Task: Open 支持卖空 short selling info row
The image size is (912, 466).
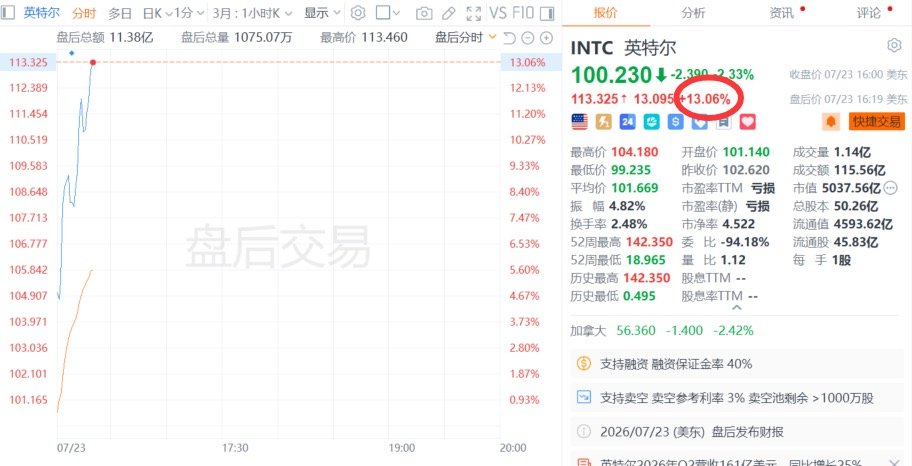Action: (x=737, y=398)
